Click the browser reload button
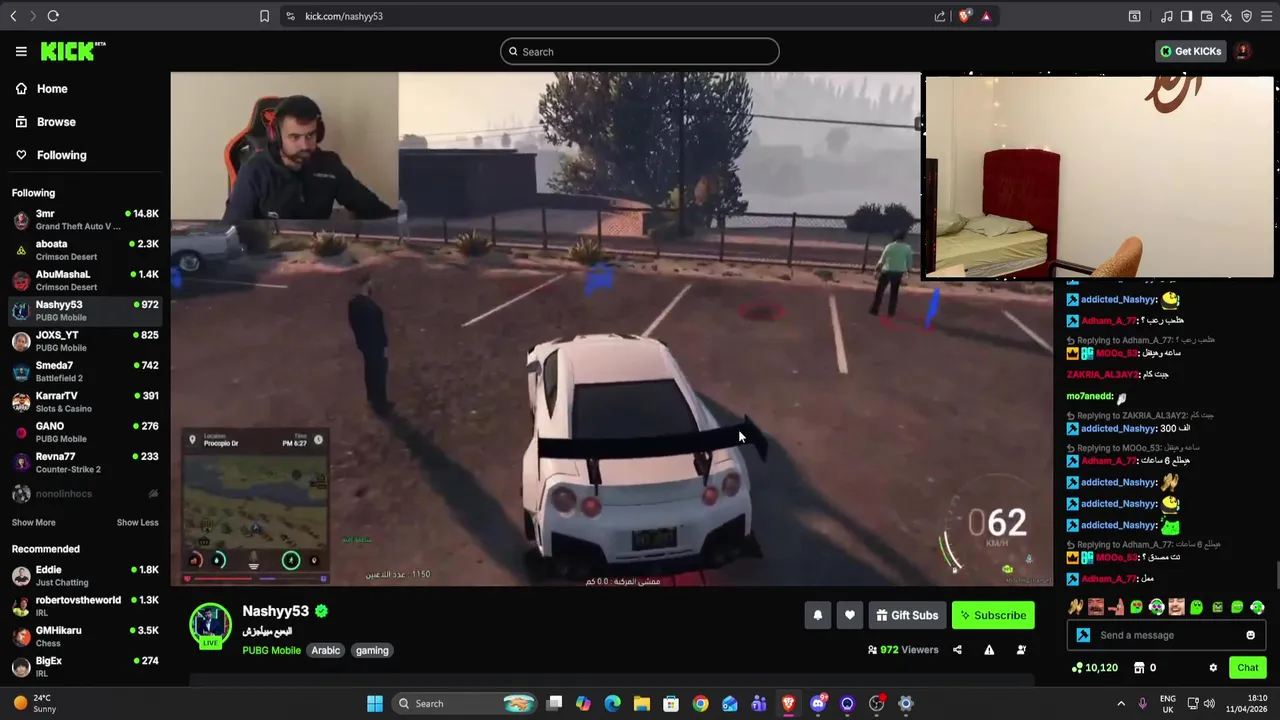The width and height of the screenshot is (1280, 720). pyautogui.click(x=53, y=16)
